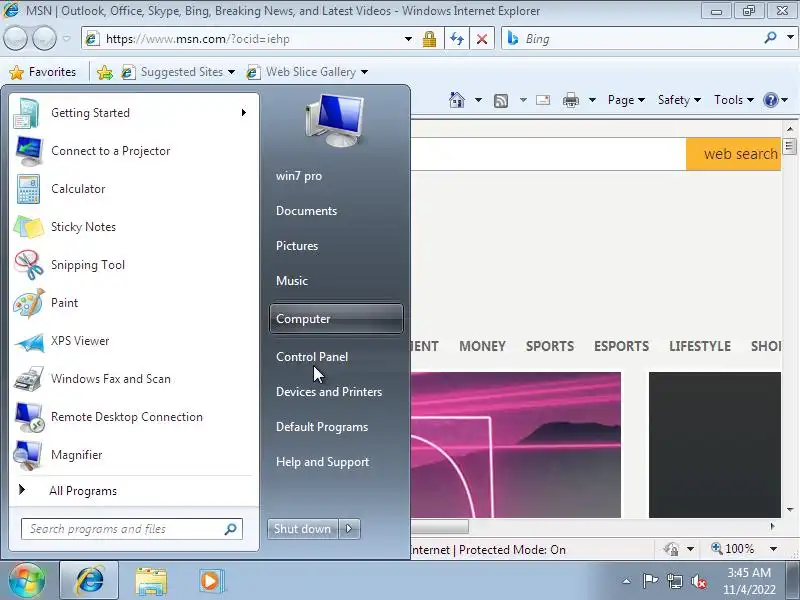Open the Tools menu
This screenshot has width=800, height=600.
click(734, 100)
